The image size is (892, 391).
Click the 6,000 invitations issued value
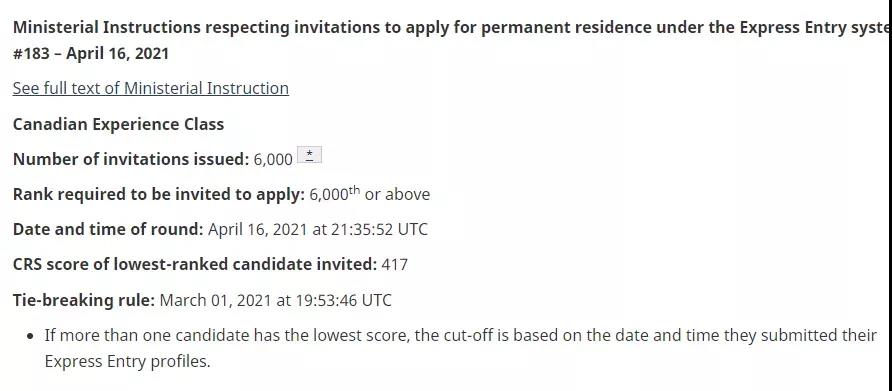pyautogui.click(x=273, y=160)
